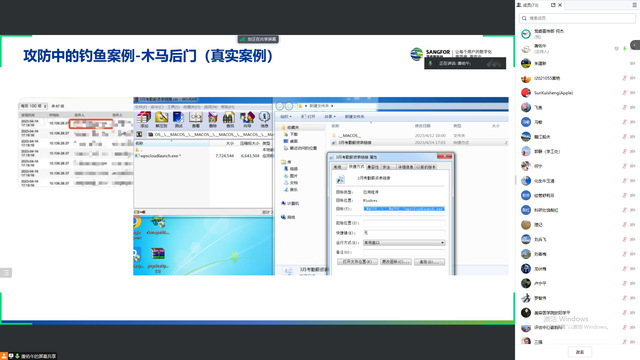Screen dimensions: 640x360
Task: Click SunKuisheng(Apple) camera-off icon
Action: click(632, 93)
